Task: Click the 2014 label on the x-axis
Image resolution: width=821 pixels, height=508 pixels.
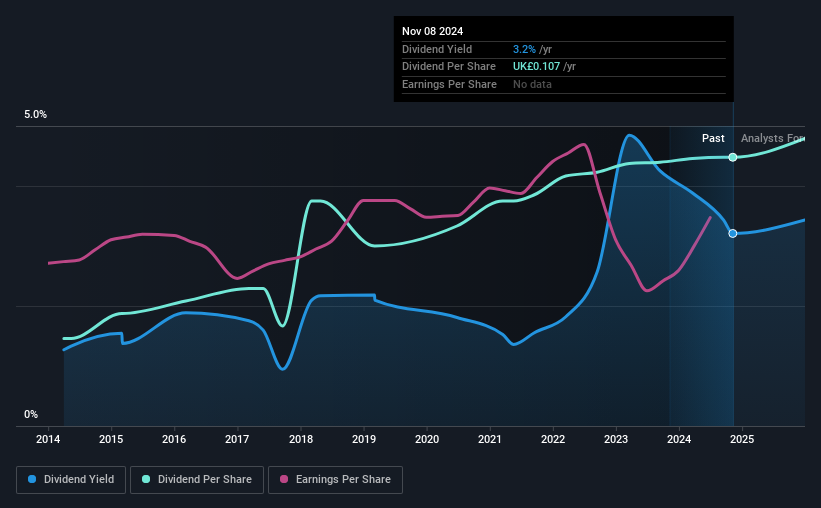Action: tap(48, 439)
